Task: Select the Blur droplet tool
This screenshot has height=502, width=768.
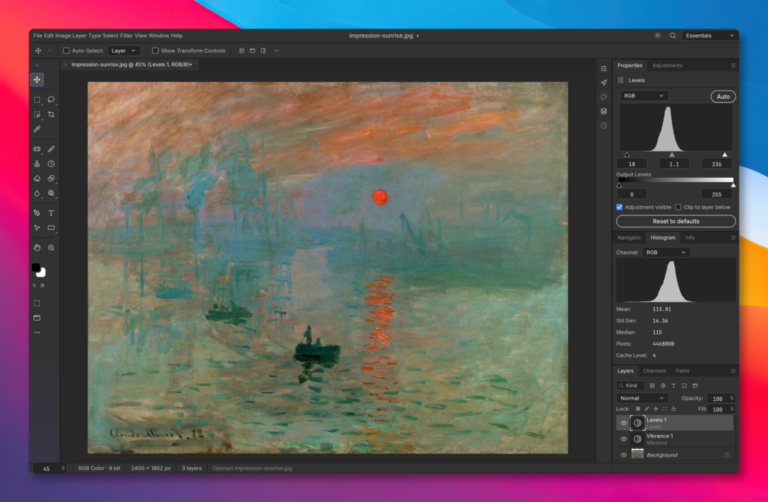Action: coord(37,193)
